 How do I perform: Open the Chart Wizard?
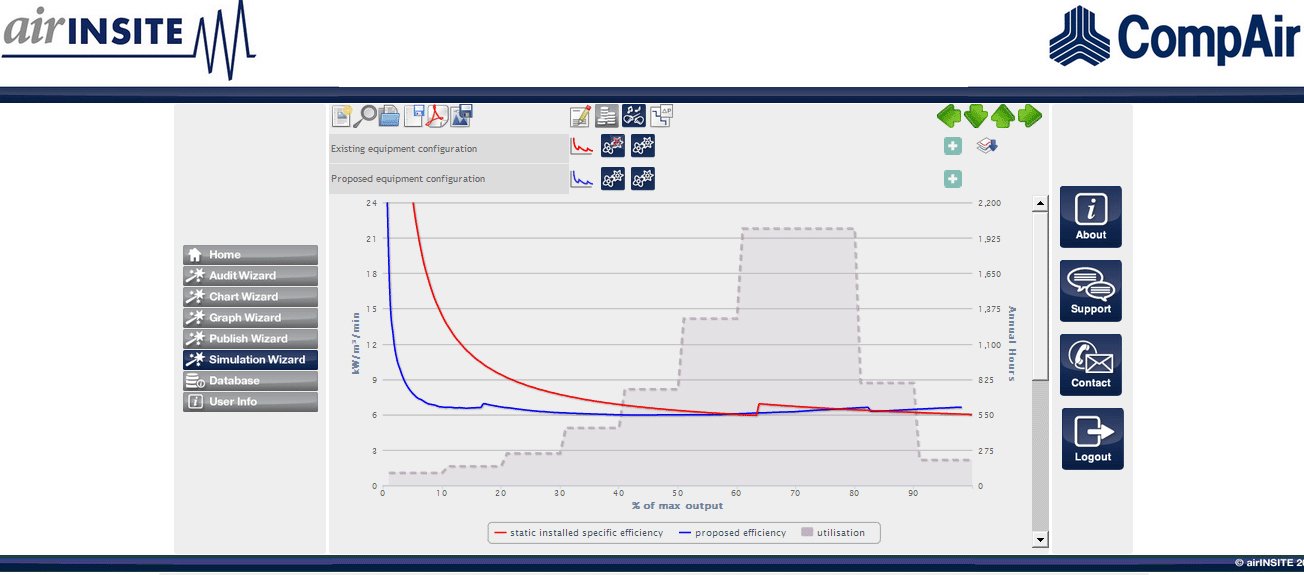250,297
